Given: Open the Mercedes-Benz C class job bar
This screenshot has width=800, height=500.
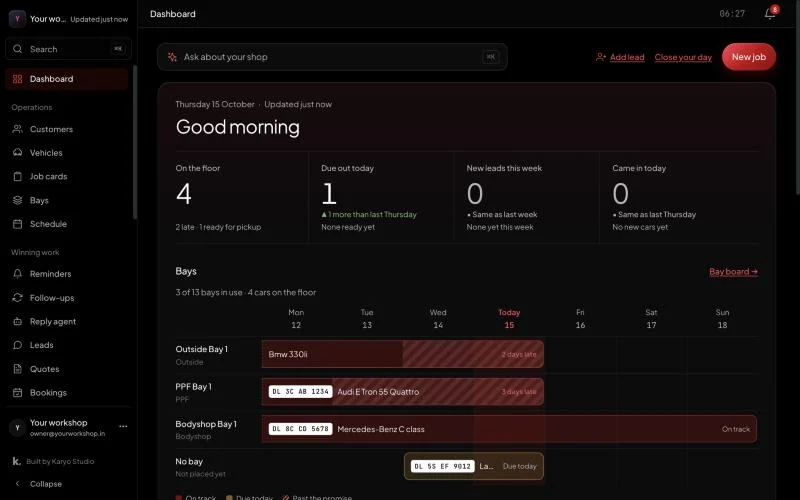Looking at the screenshot, I should 509,429.
